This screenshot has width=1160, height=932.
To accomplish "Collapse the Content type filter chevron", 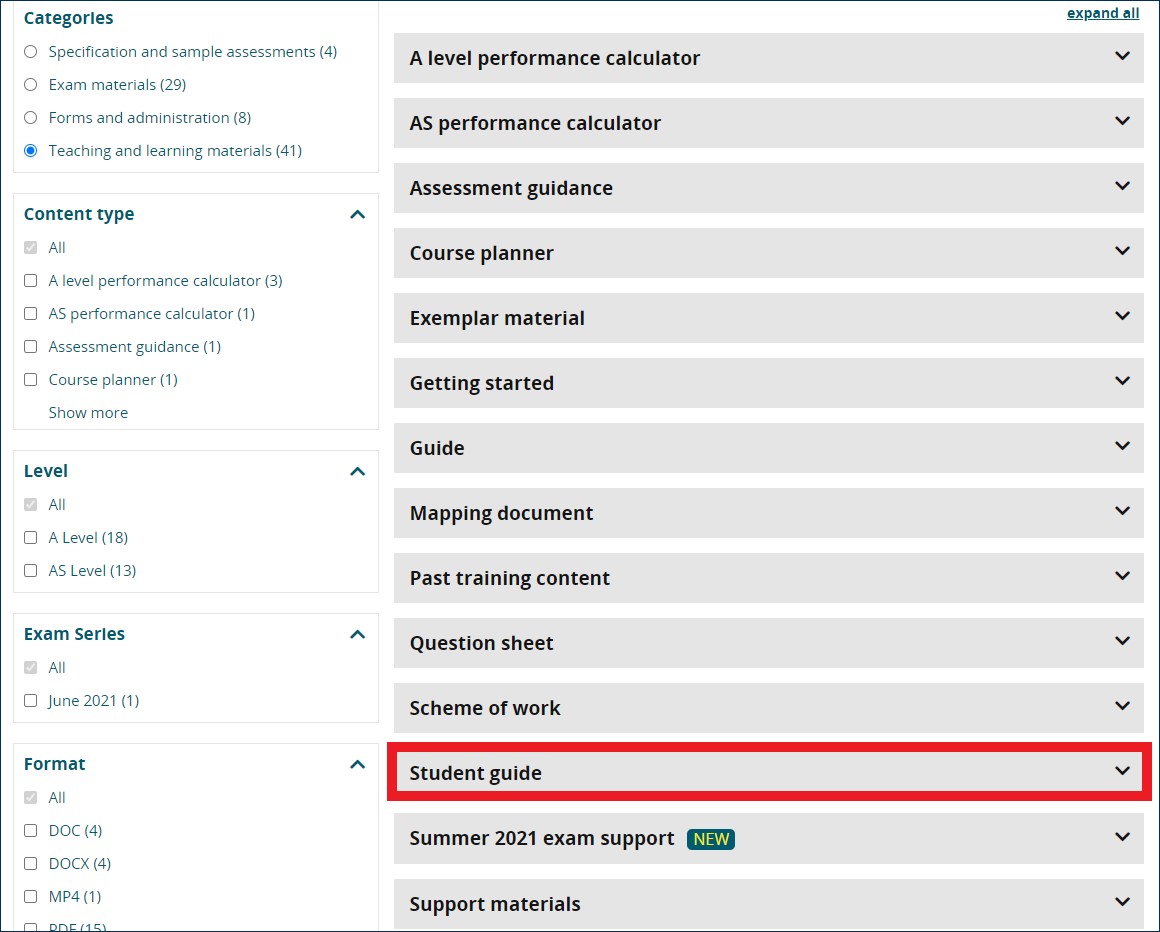I will (357, 214).
